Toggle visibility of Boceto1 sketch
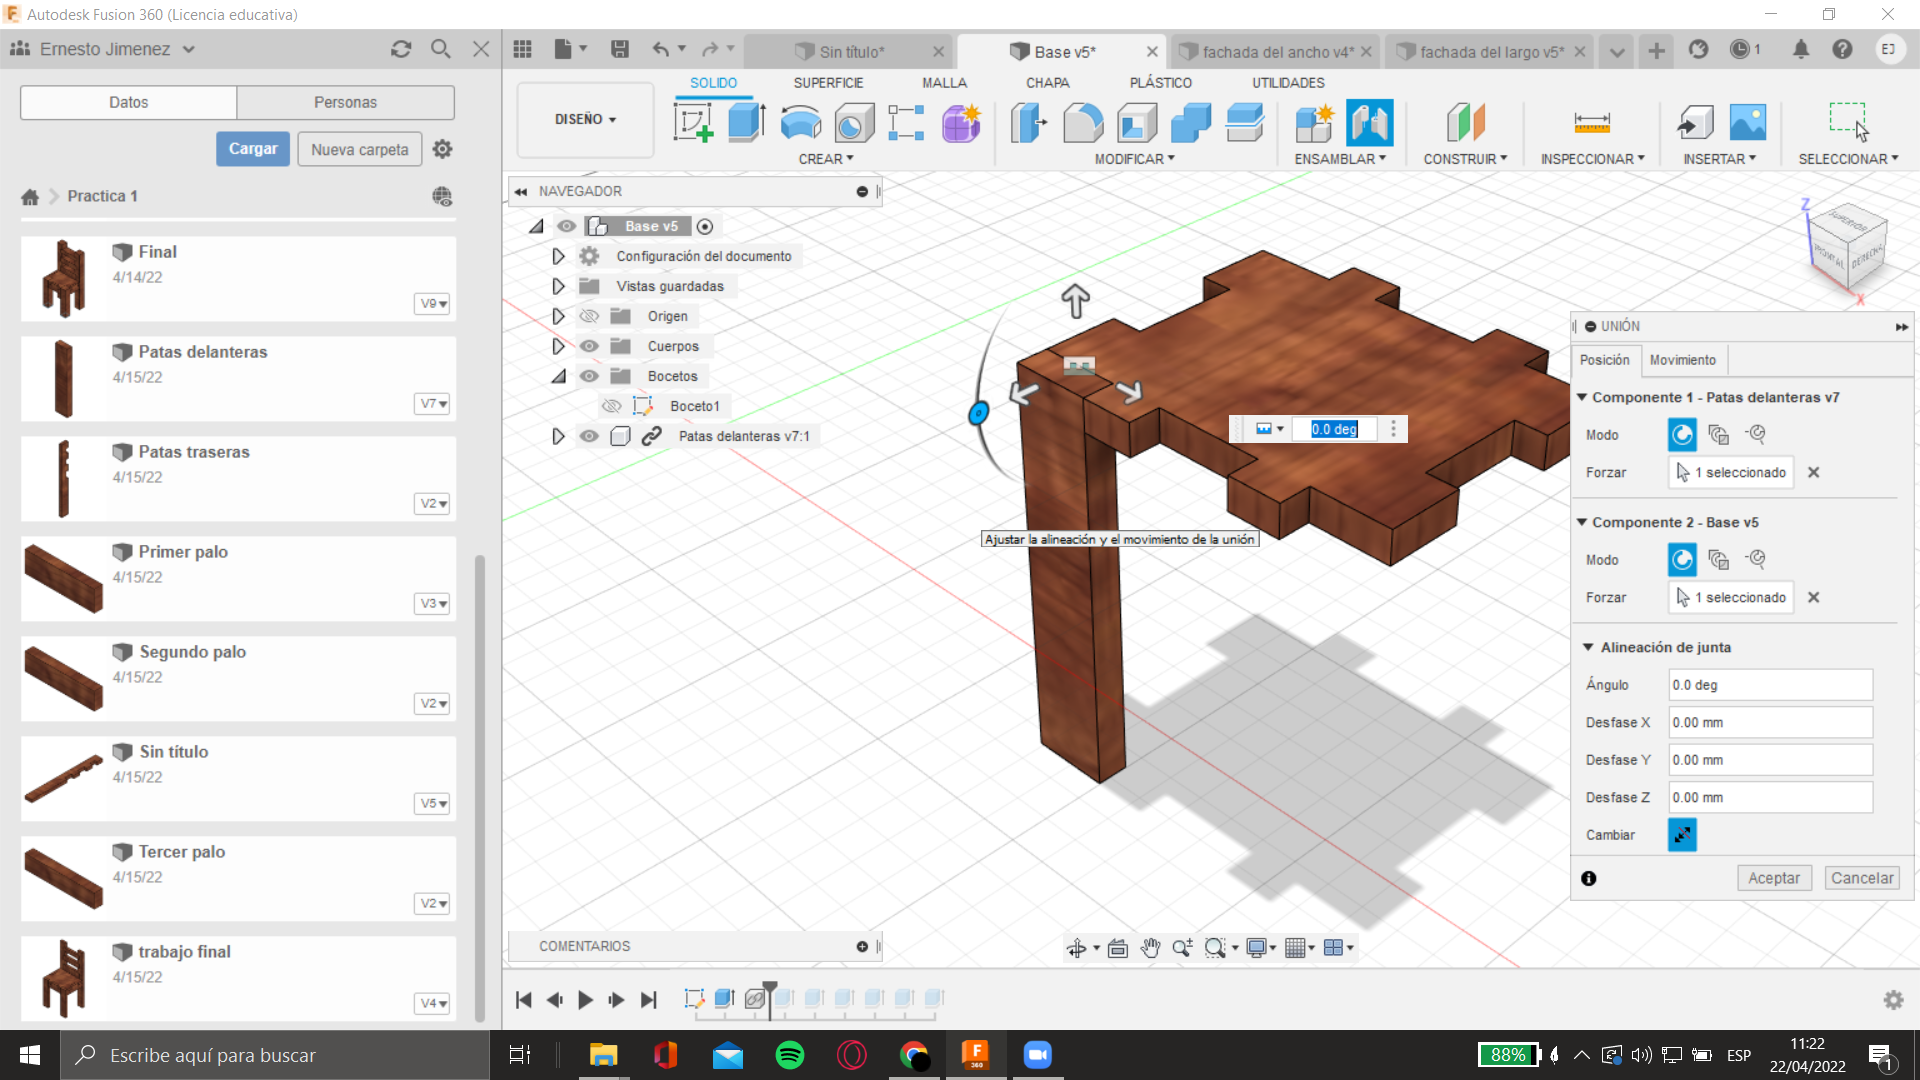Viewport: 1920px width, 1080px height. tap(611, 406)
